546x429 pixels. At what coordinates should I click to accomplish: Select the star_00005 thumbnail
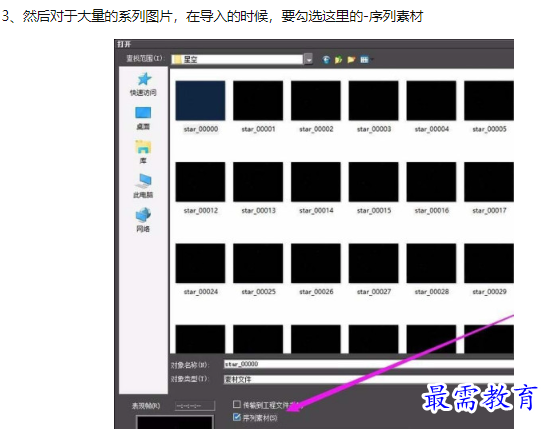[x=489, y=100]
